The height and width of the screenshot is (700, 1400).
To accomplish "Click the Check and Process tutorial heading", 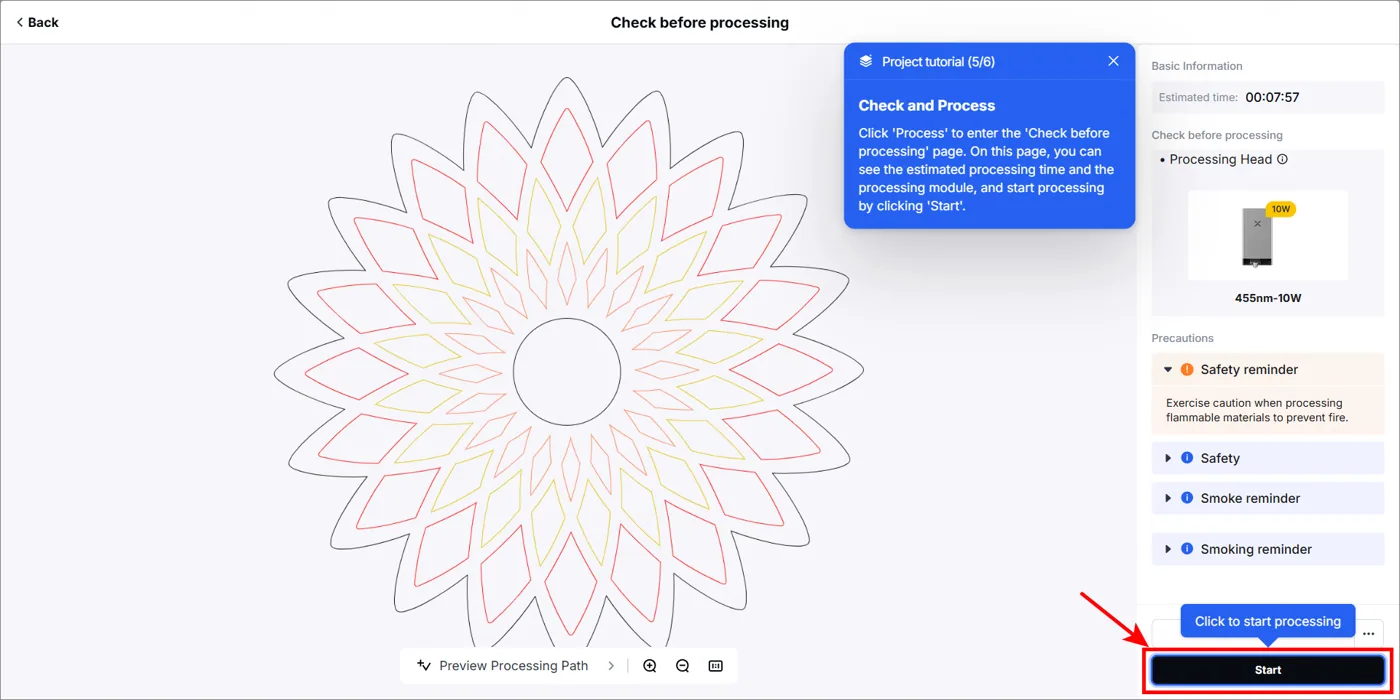I will pyautogui.click(x=927, y=105).
